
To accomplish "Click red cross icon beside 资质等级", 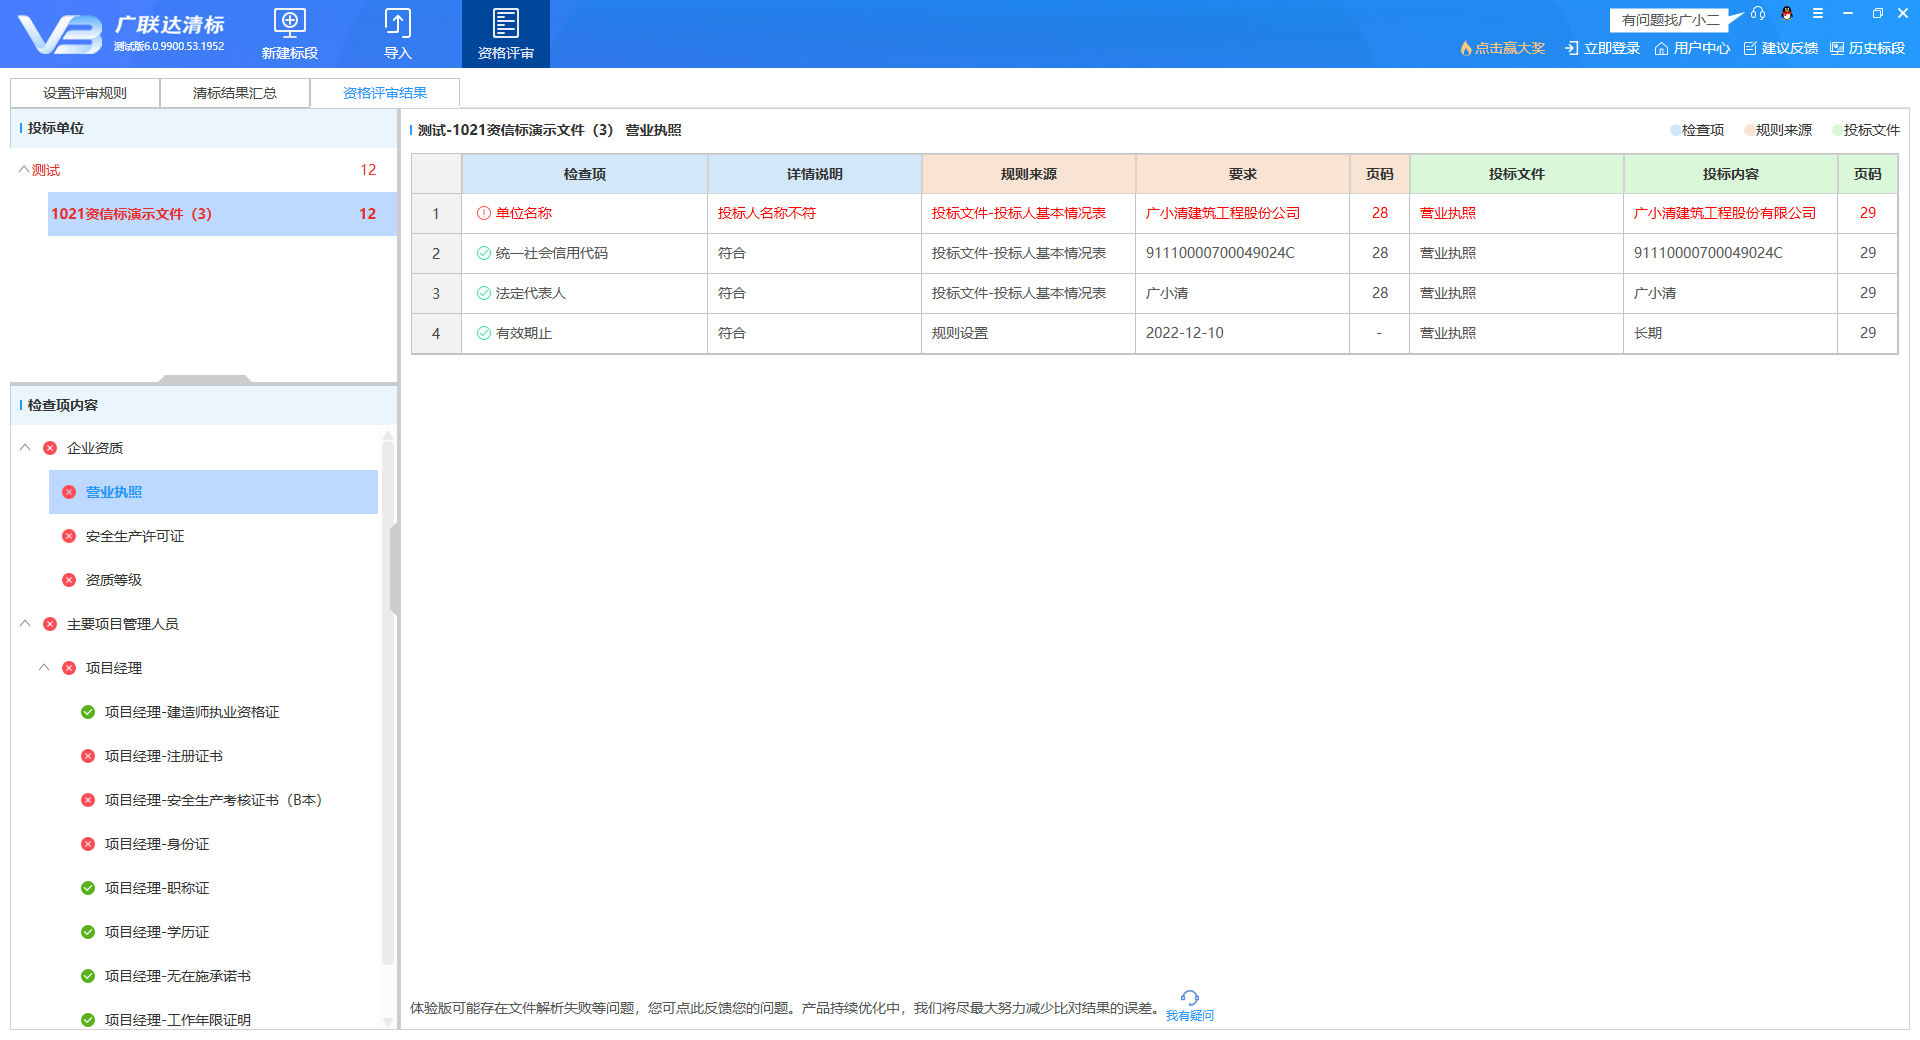I will 69,580.
